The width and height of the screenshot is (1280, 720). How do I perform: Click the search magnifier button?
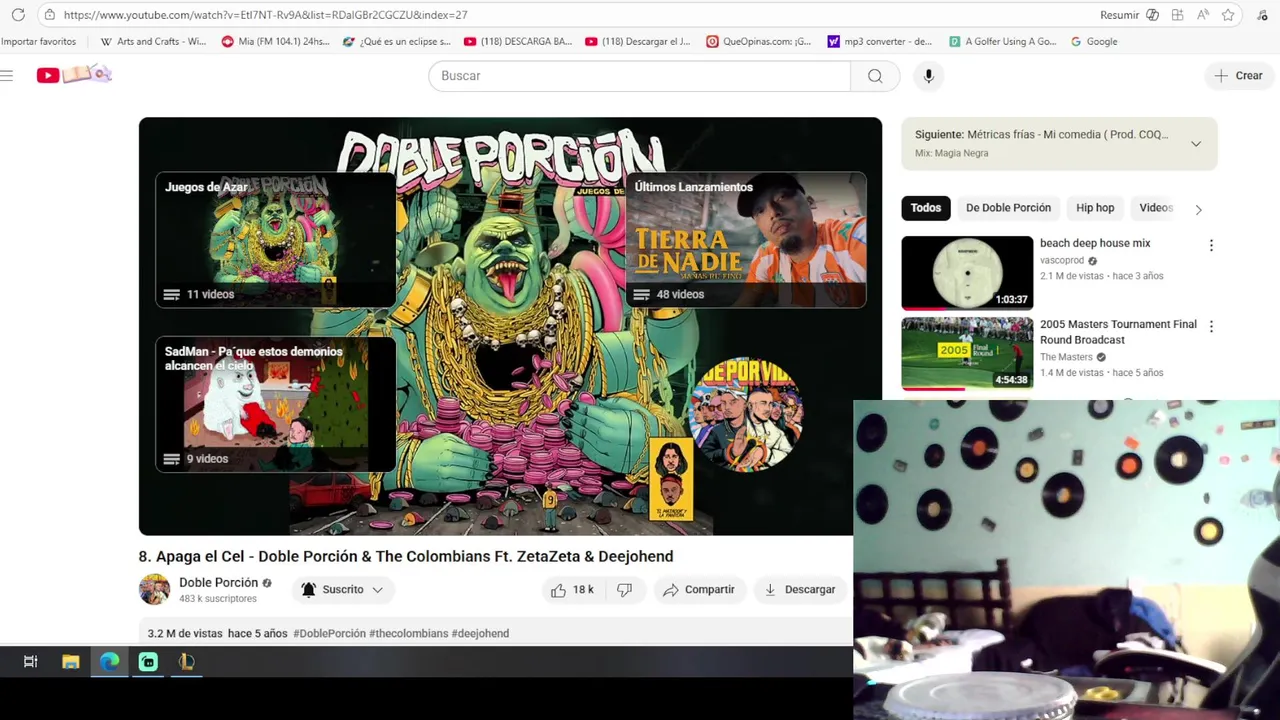coord(875,76)
